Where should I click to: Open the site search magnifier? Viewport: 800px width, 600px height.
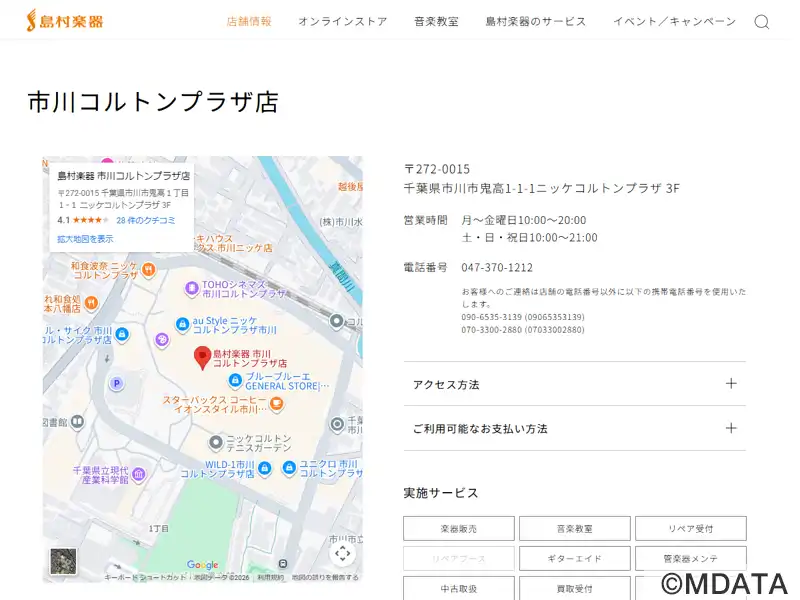(x=761, y=22)
